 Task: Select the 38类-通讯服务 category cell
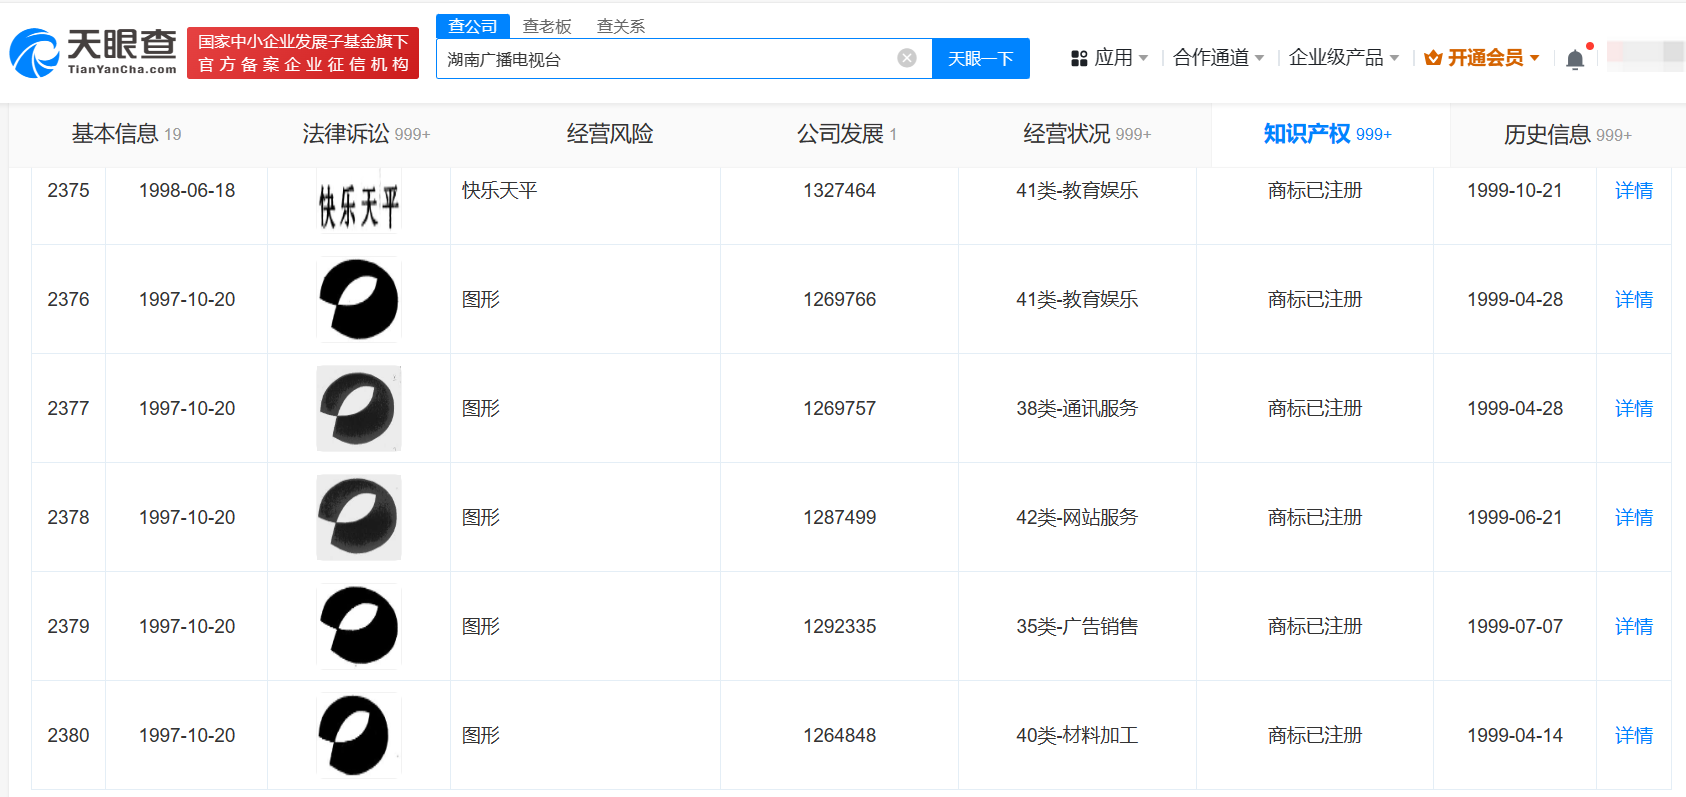1077,408
